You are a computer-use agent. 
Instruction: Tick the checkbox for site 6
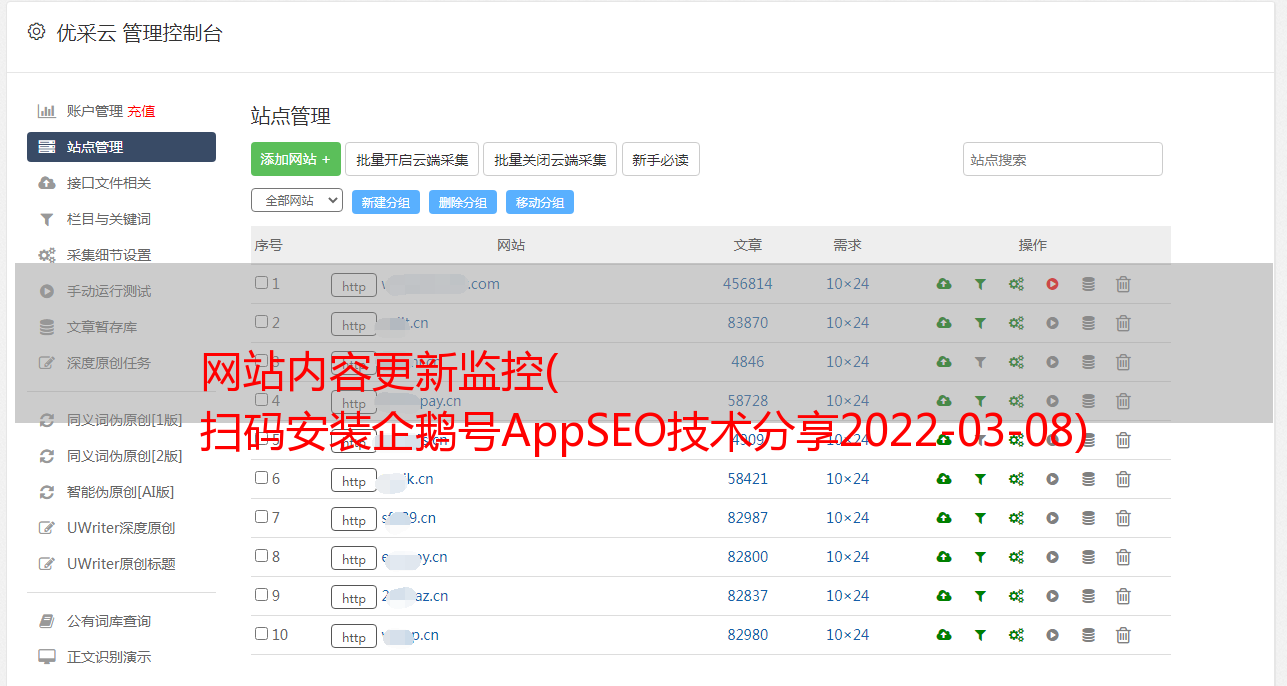coord(261,478)
